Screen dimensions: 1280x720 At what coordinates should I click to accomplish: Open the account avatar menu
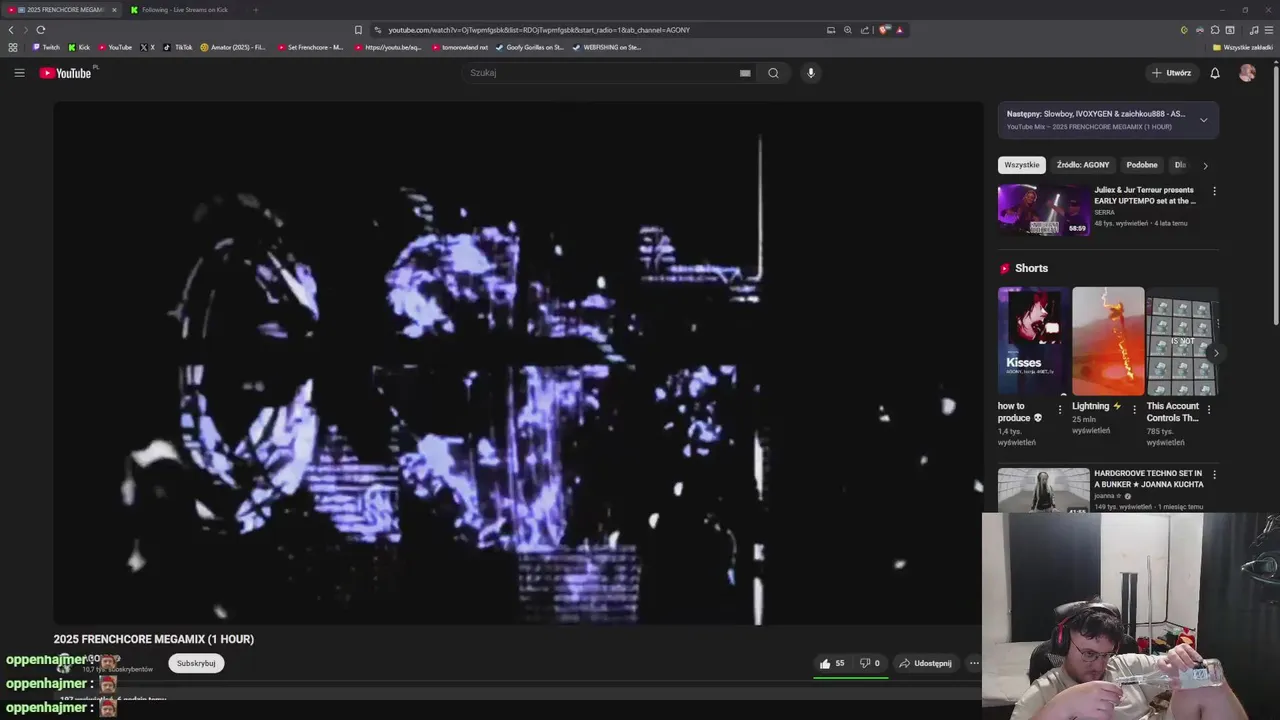(1247, 73)
